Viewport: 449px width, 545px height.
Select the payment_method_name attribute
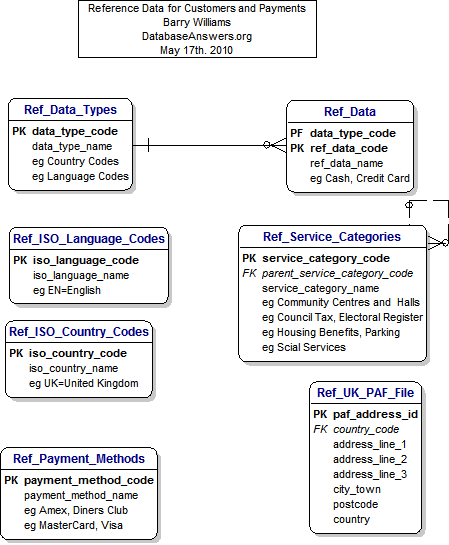coord(81,495)
